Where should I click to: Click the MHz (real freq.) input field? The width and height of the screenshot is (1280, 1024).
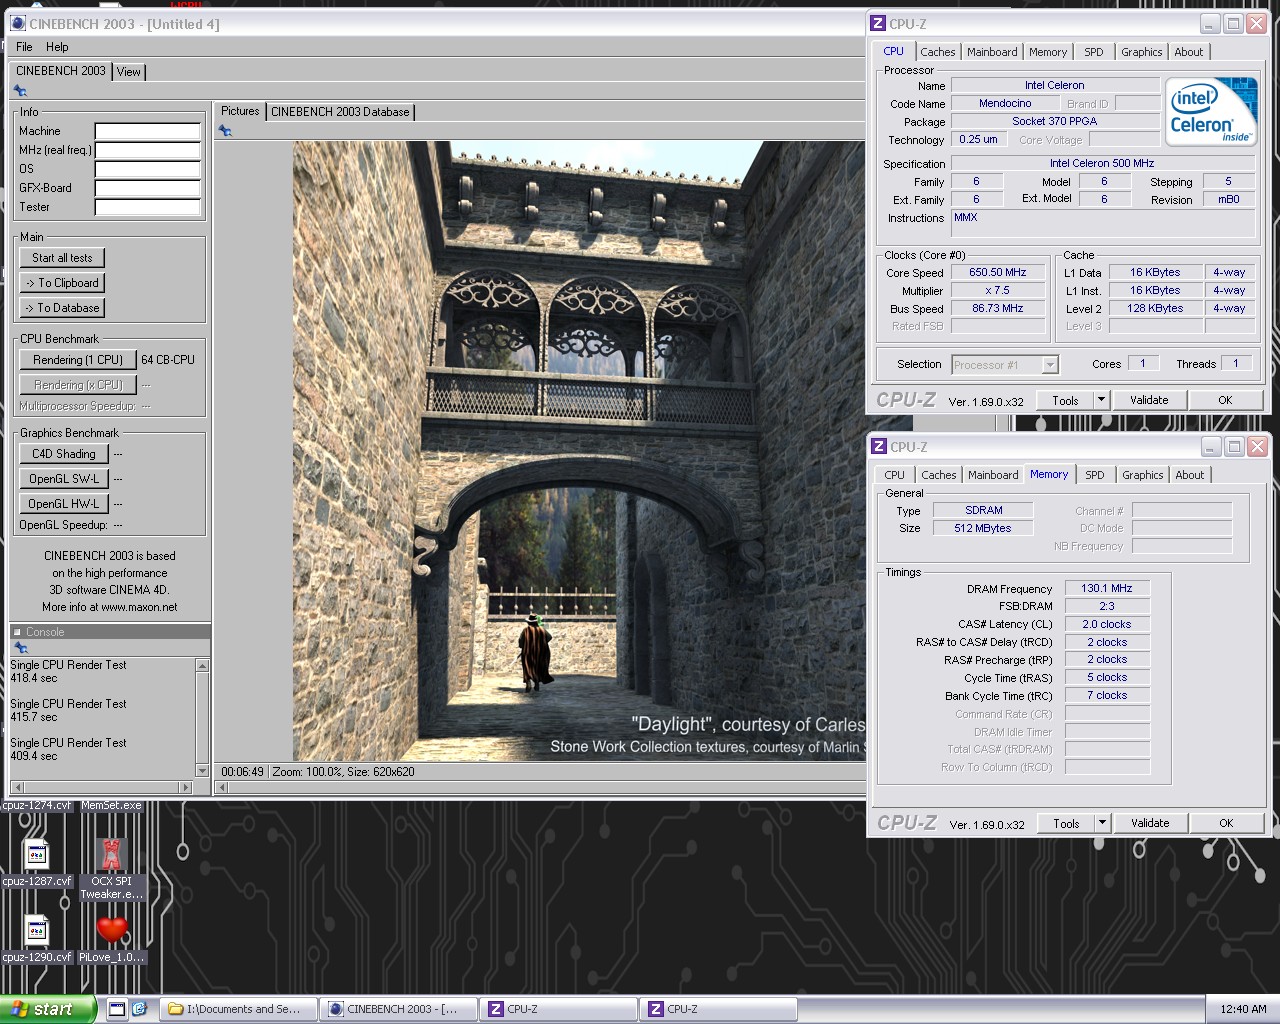click(x=148, y=150)
